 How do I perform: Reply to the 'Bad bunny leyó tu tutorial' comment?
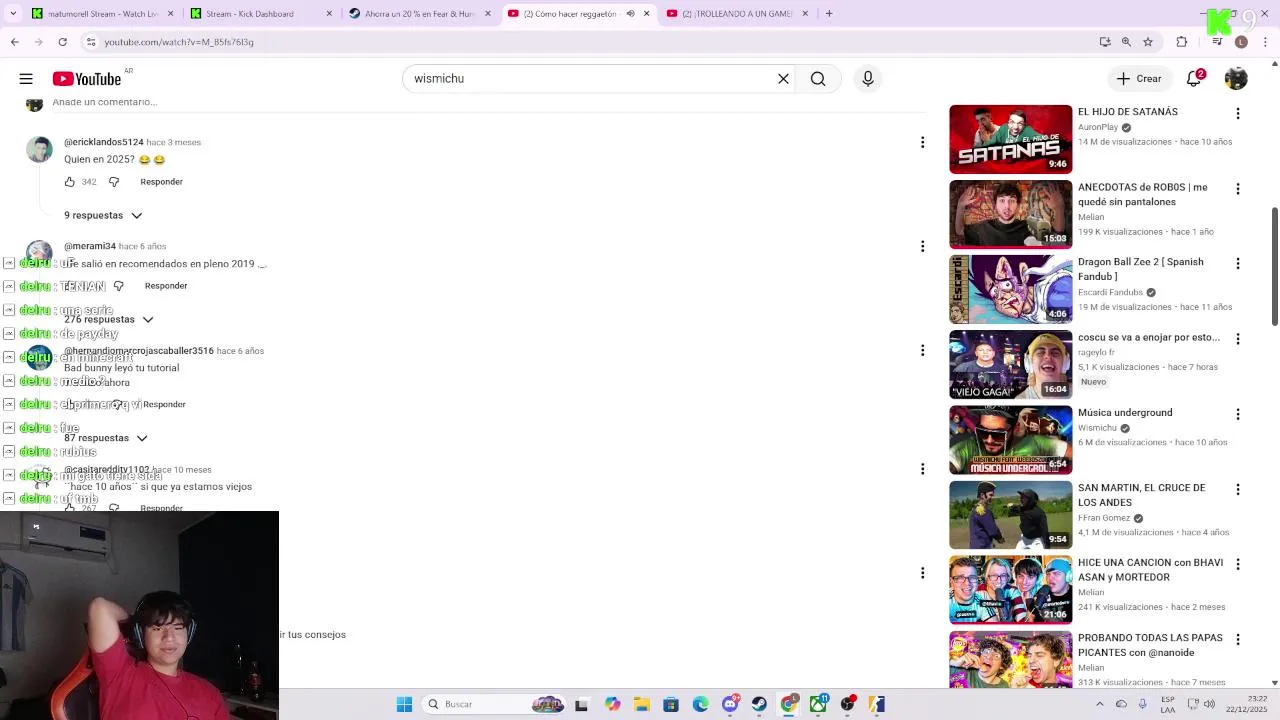pos(164,405)
